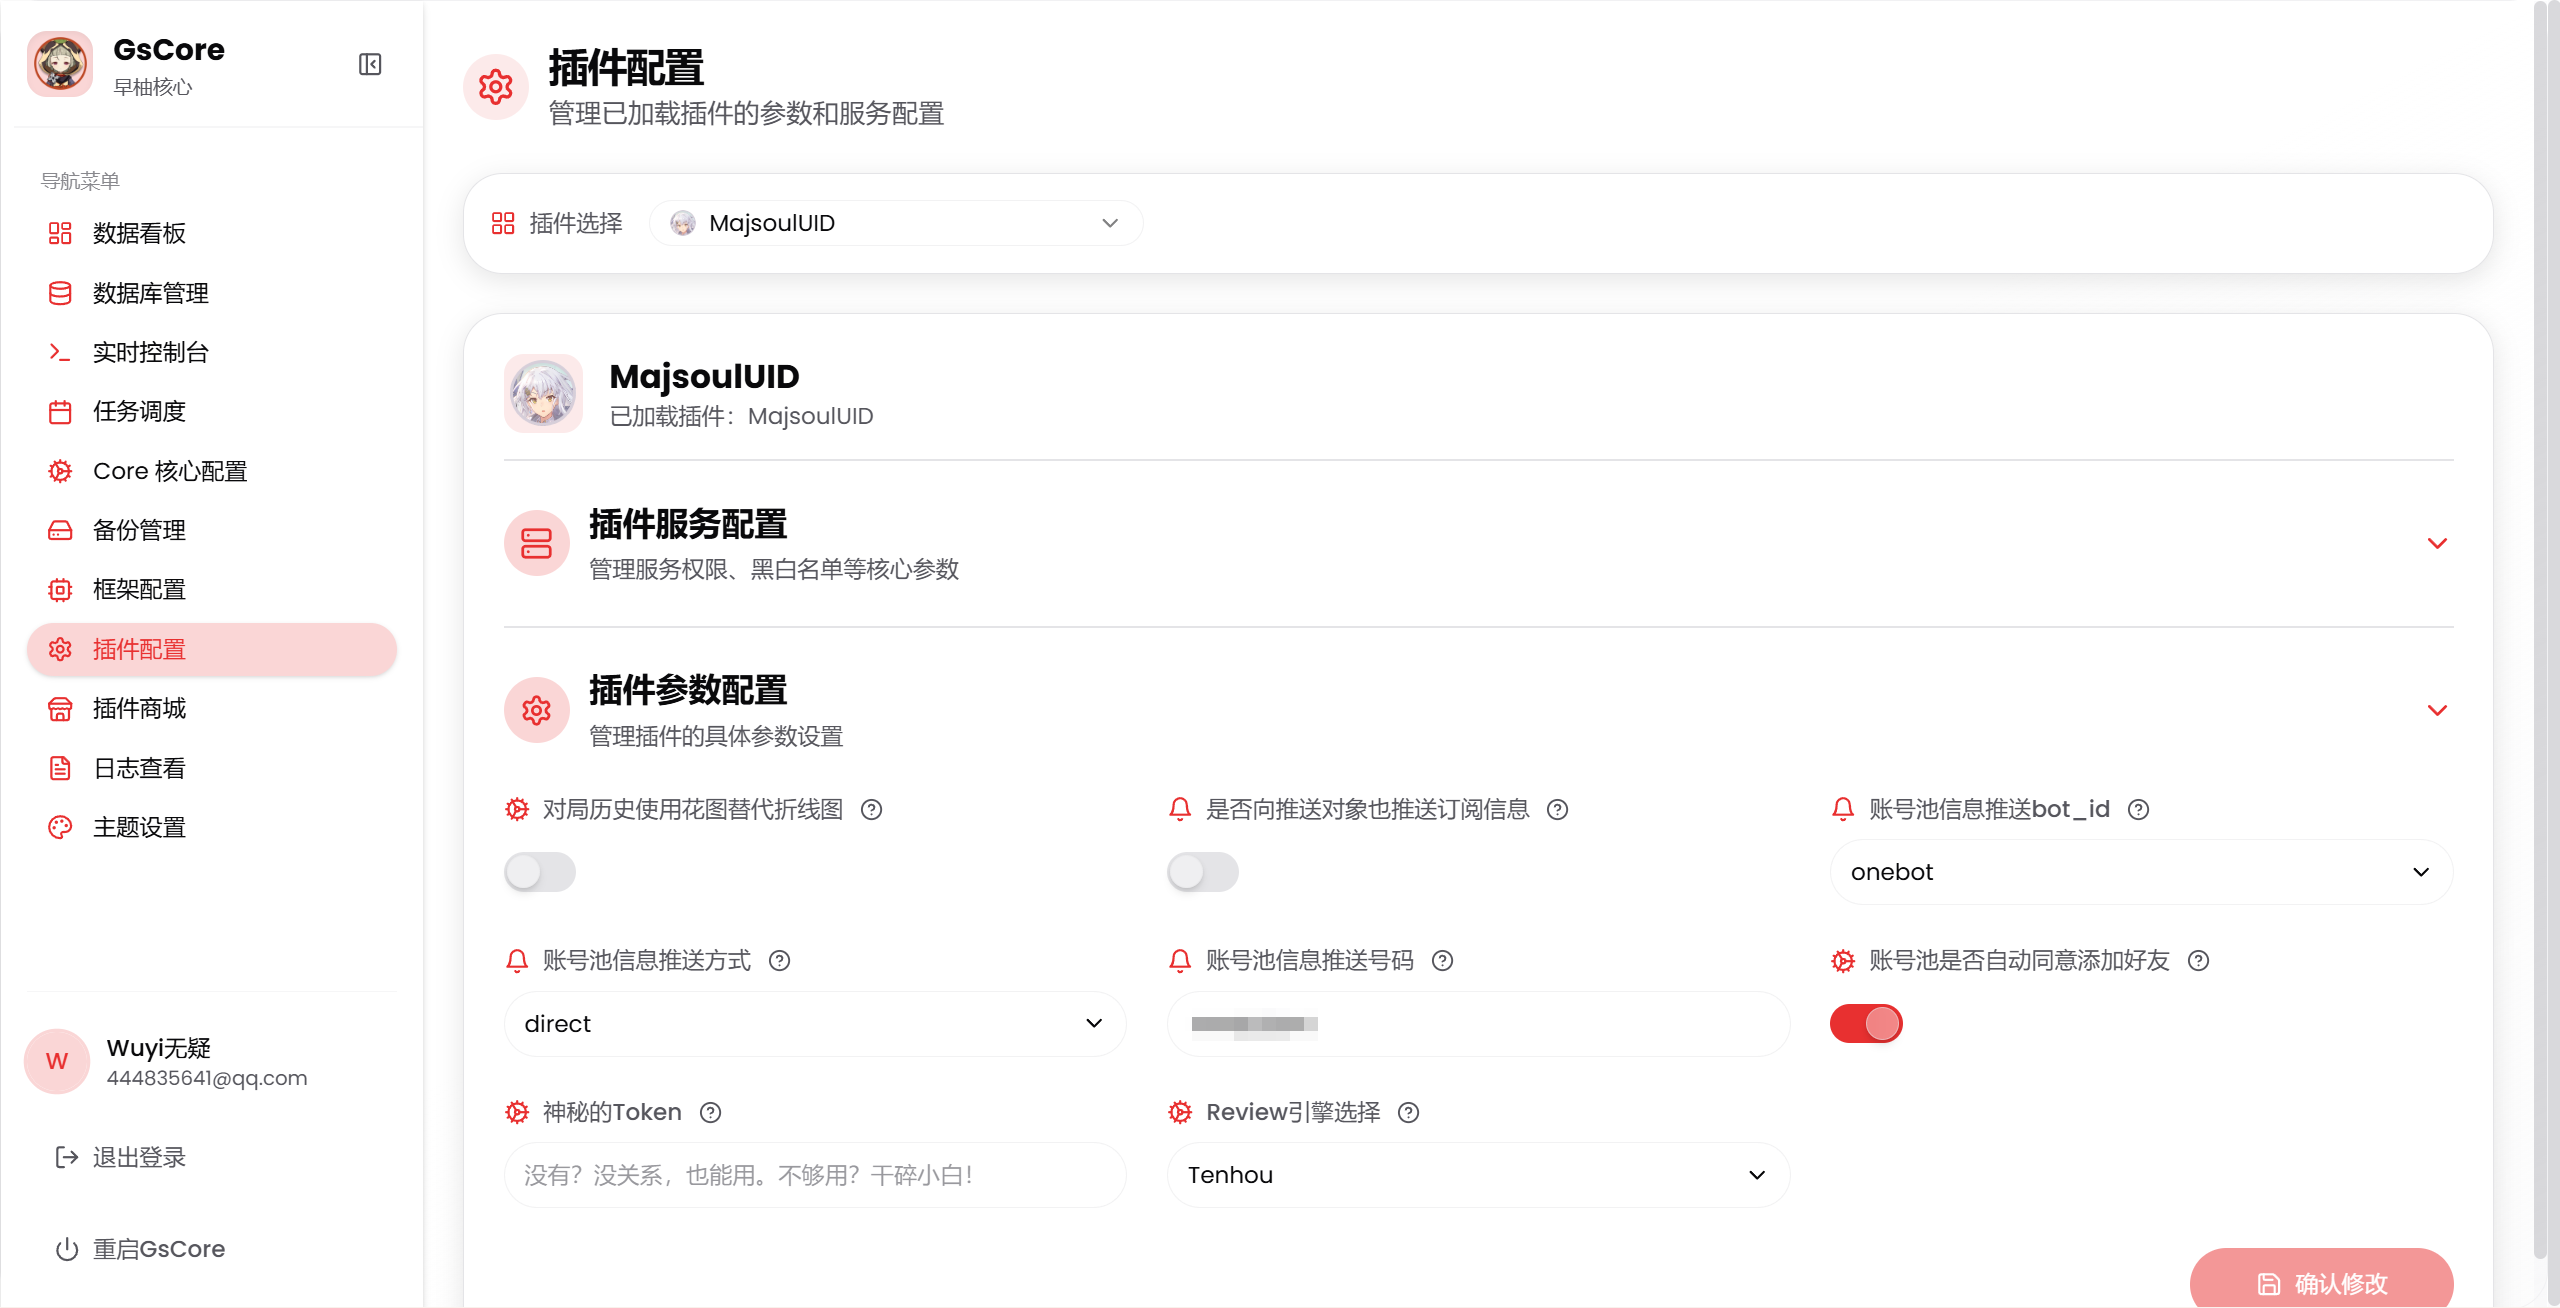
Task: Click help icon beside 神秘的Token
Action: coord(710,1112)
